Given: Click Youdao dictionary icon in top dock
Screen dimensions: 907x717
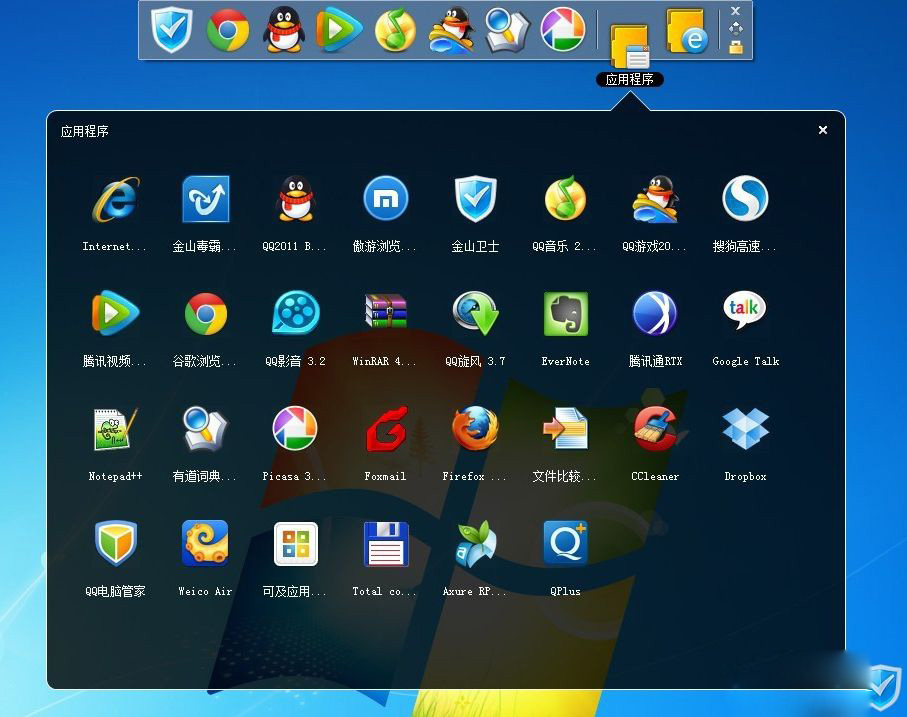Looking at the screenshot, I should pyautogui.click(x=507, y=30).
